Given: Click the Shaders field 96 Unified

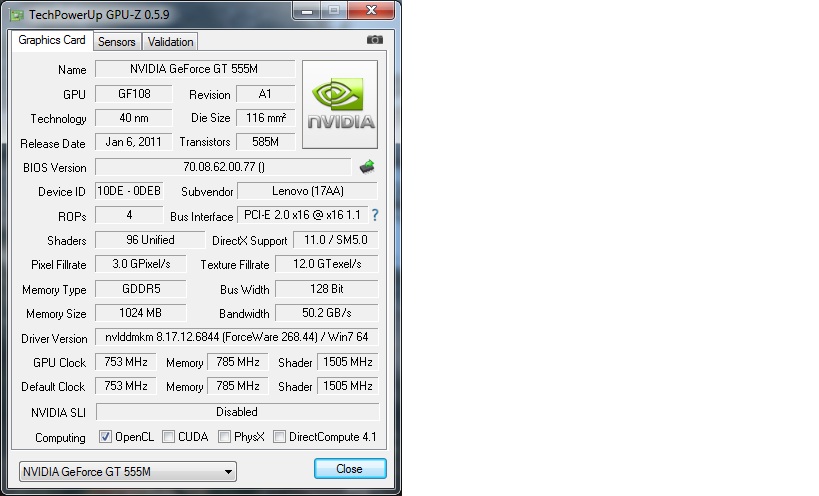Looking at the screenshot, I should (150, 240).
